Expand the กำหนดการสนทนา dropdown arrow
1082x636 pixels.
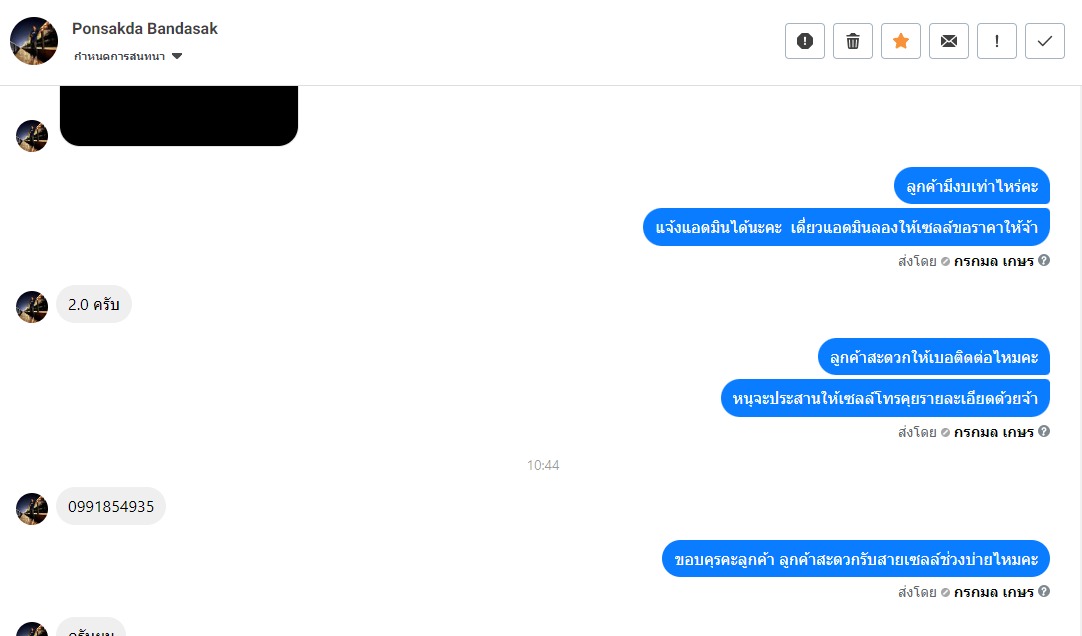(x=177, y=57)
